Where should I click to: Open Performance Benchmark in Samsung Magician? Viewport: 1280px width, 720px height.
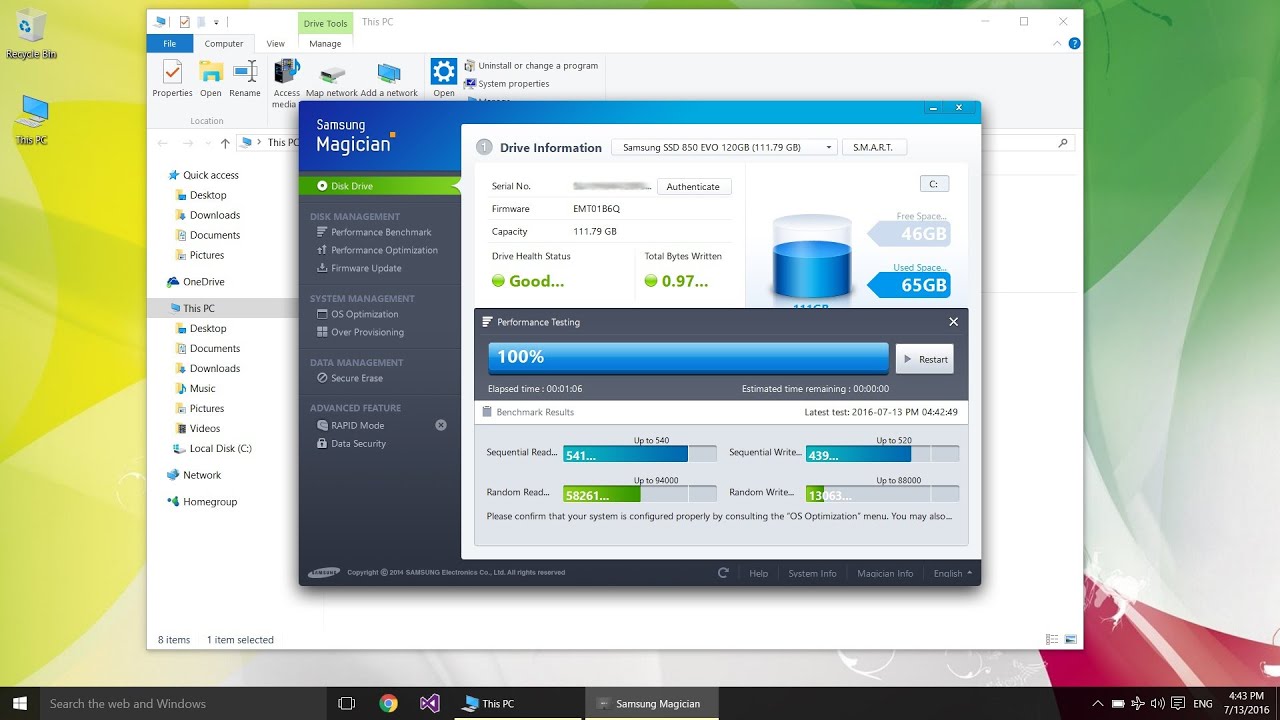click(x=381, y=232)
